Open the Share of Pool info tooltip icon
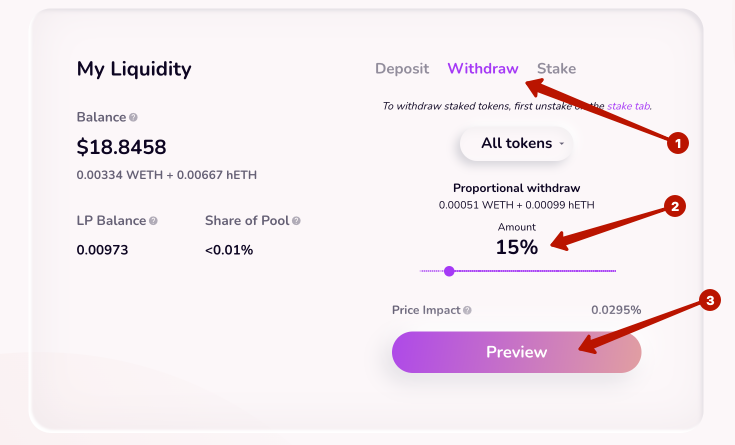This screenshot has height=445, width=735. 296,221
